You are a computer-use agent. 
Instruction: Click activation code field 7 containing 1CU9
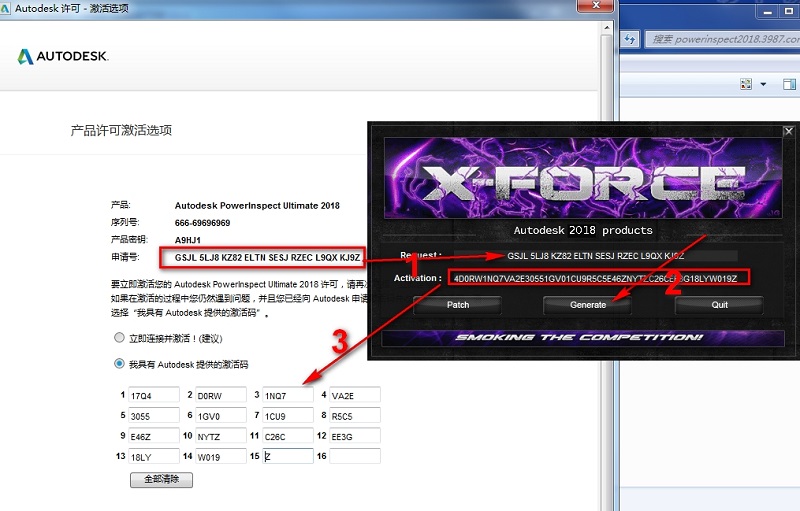click(x=288, y=416)
